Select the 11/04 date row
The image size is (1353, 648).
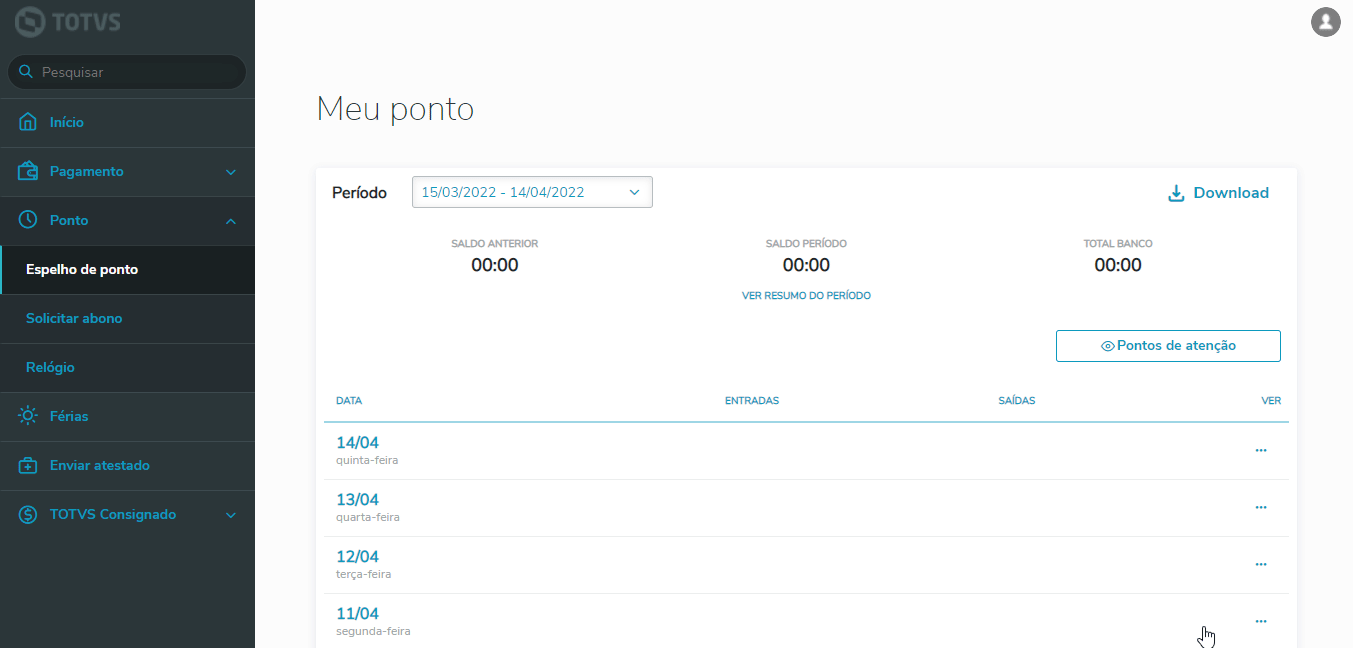click(806, 621)
